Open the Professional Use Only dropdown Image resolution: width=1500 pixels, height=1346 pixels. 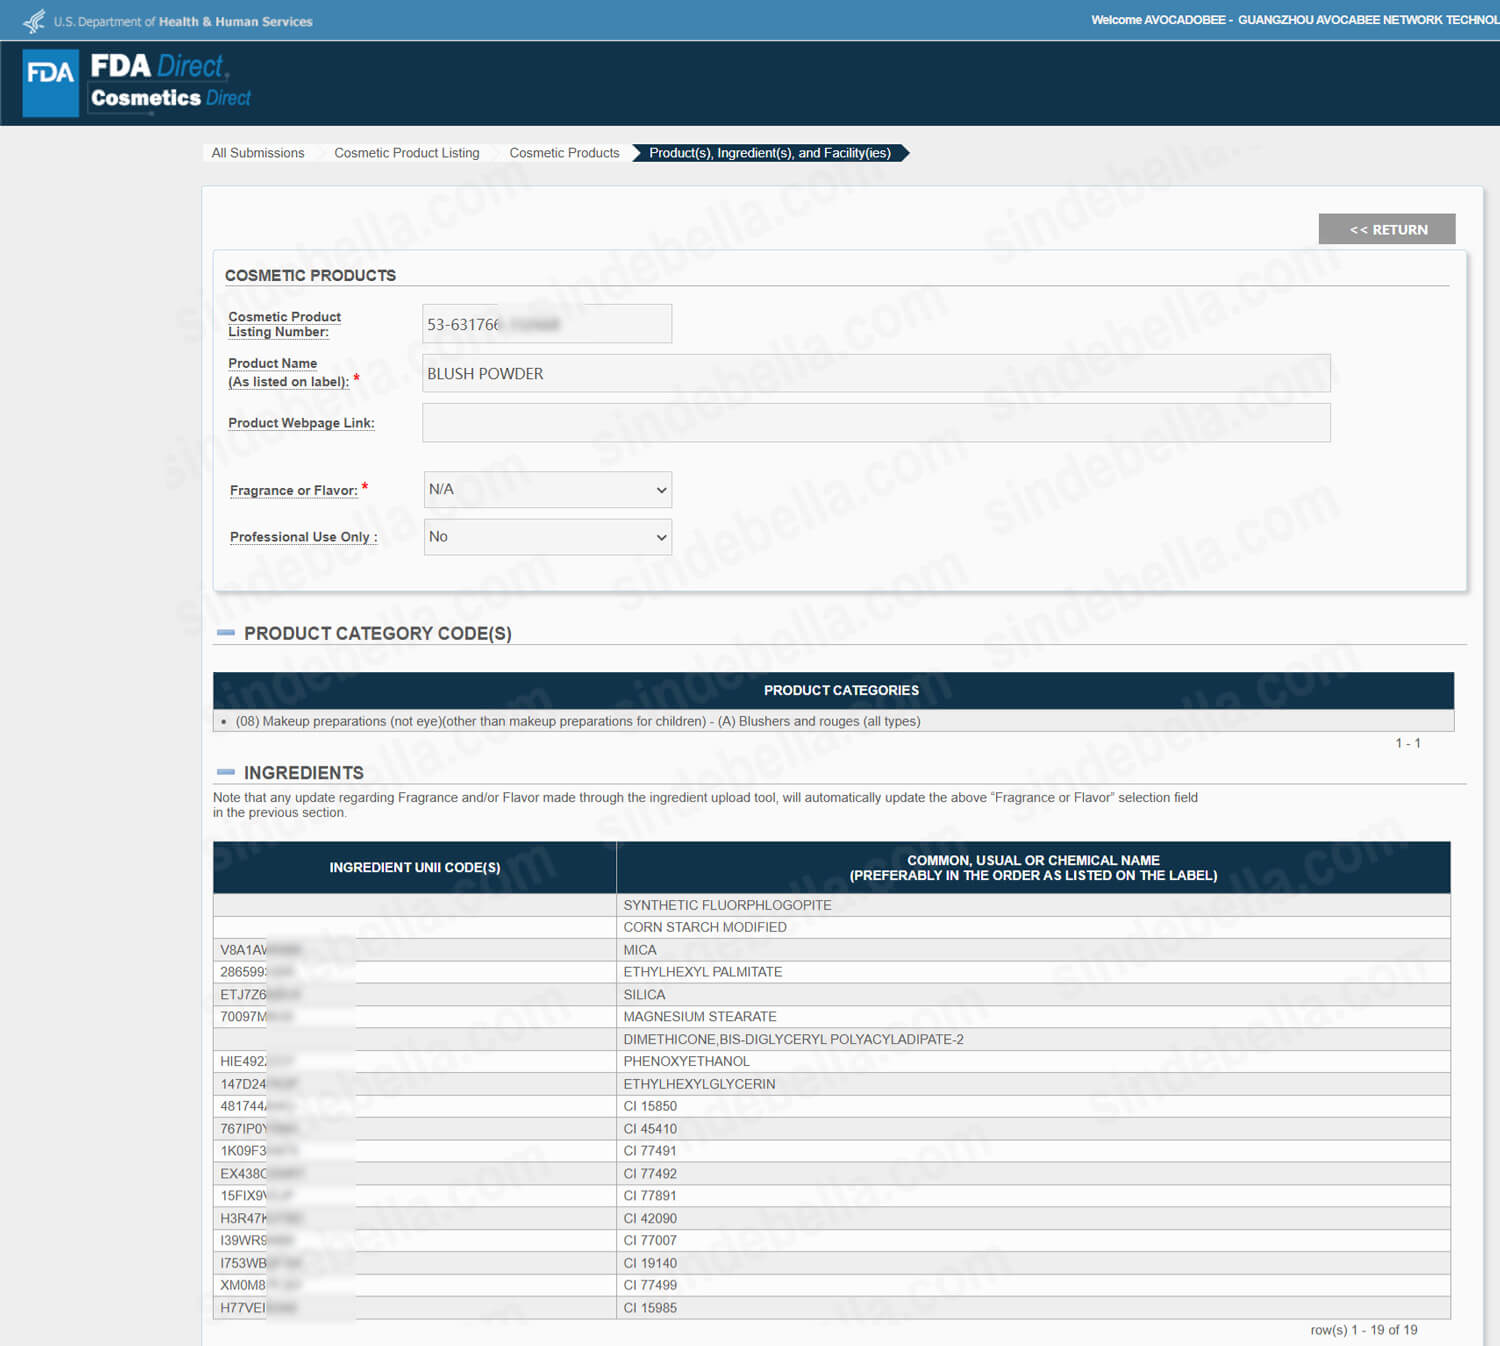[547, 537]
